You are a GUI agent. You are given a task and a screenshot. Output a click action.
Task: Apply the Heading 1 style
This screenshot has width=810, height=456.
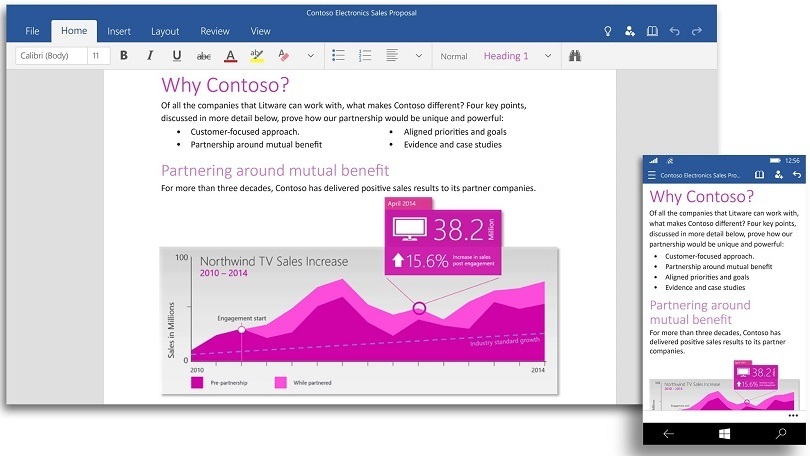[506, 56]
